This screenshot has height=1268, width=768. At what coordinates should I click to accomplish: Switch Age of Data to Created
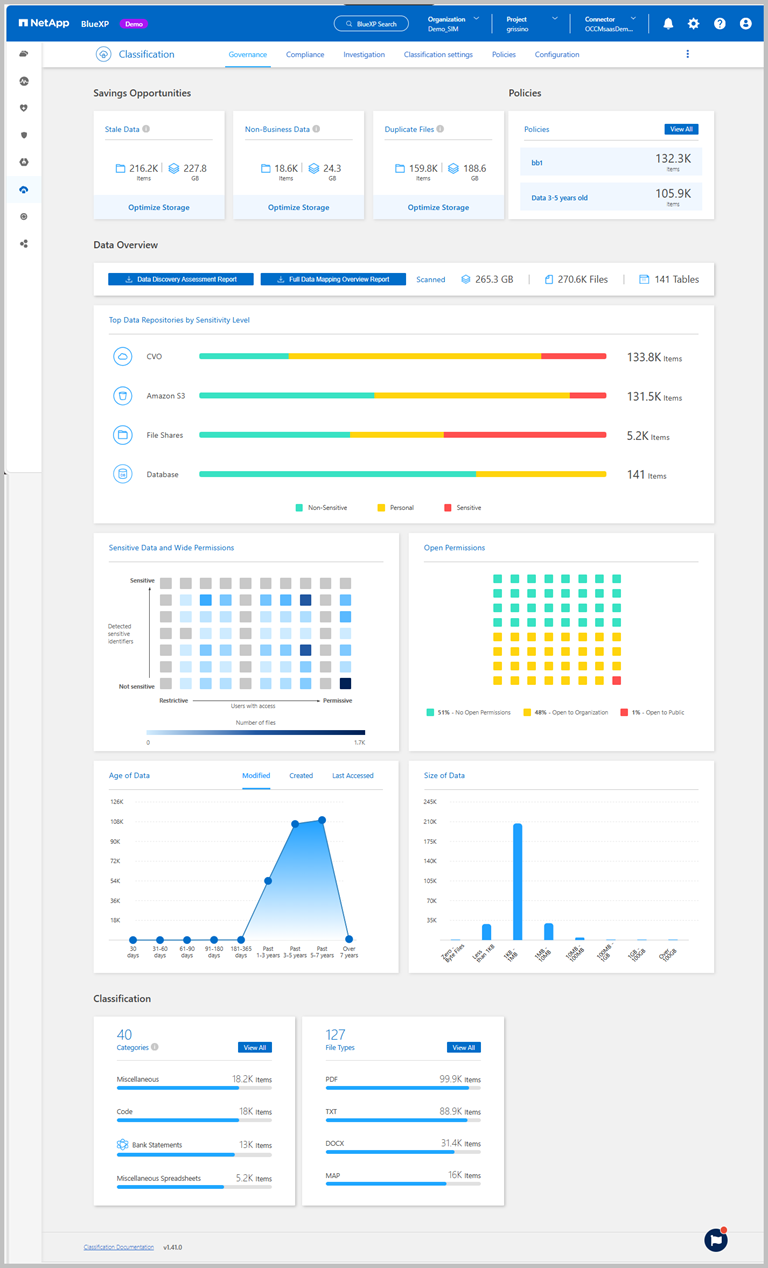tap(301, 775)
